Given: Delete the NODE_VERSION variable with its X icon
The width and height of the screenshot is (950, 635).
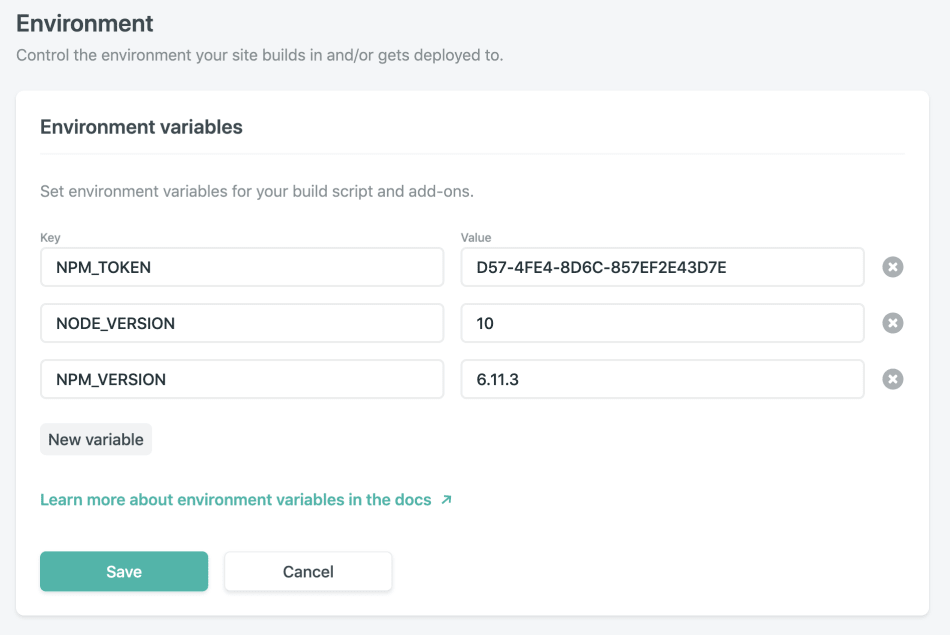Looking at the screenshot, I should point(892,323).
